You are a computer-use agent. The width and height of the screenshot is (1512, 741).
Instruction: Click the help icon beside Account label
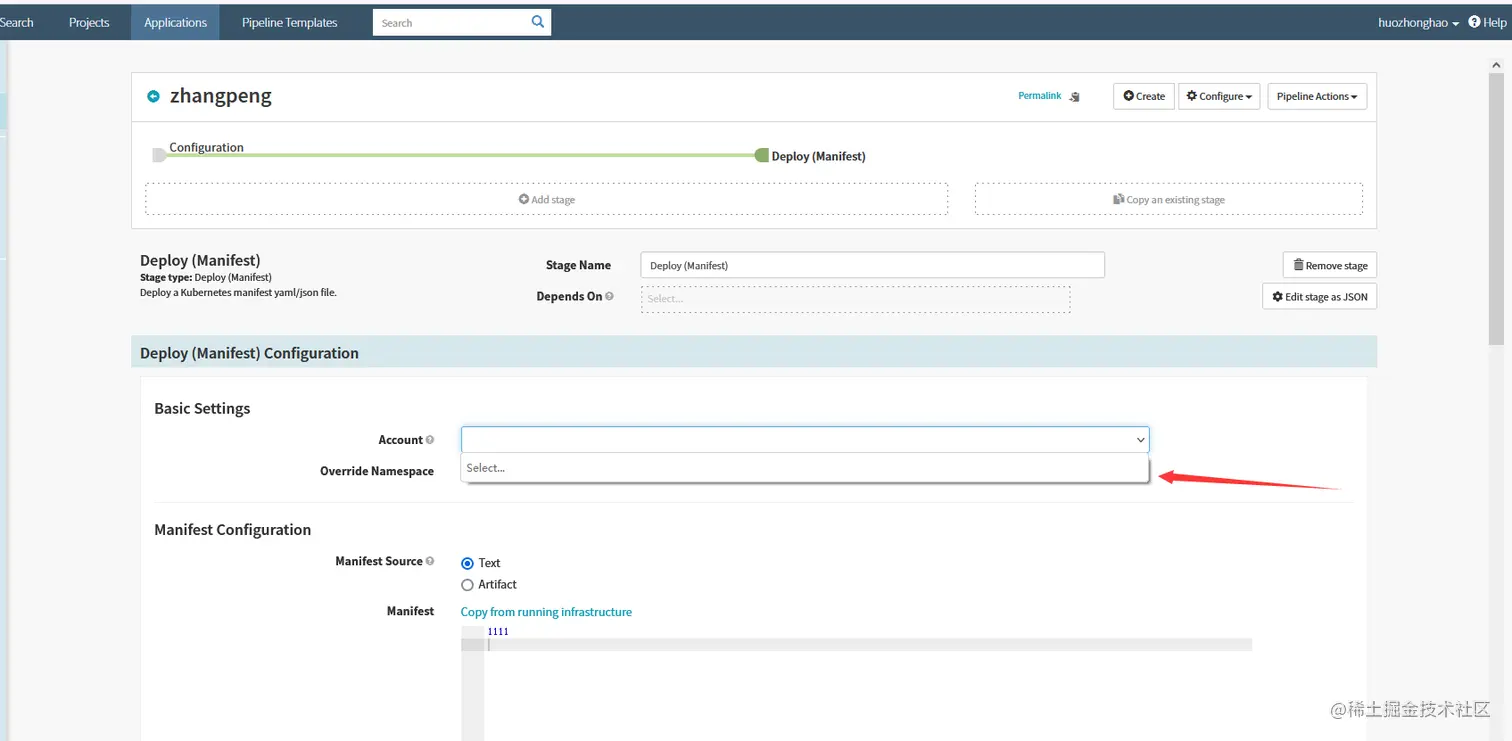(430, 440)
